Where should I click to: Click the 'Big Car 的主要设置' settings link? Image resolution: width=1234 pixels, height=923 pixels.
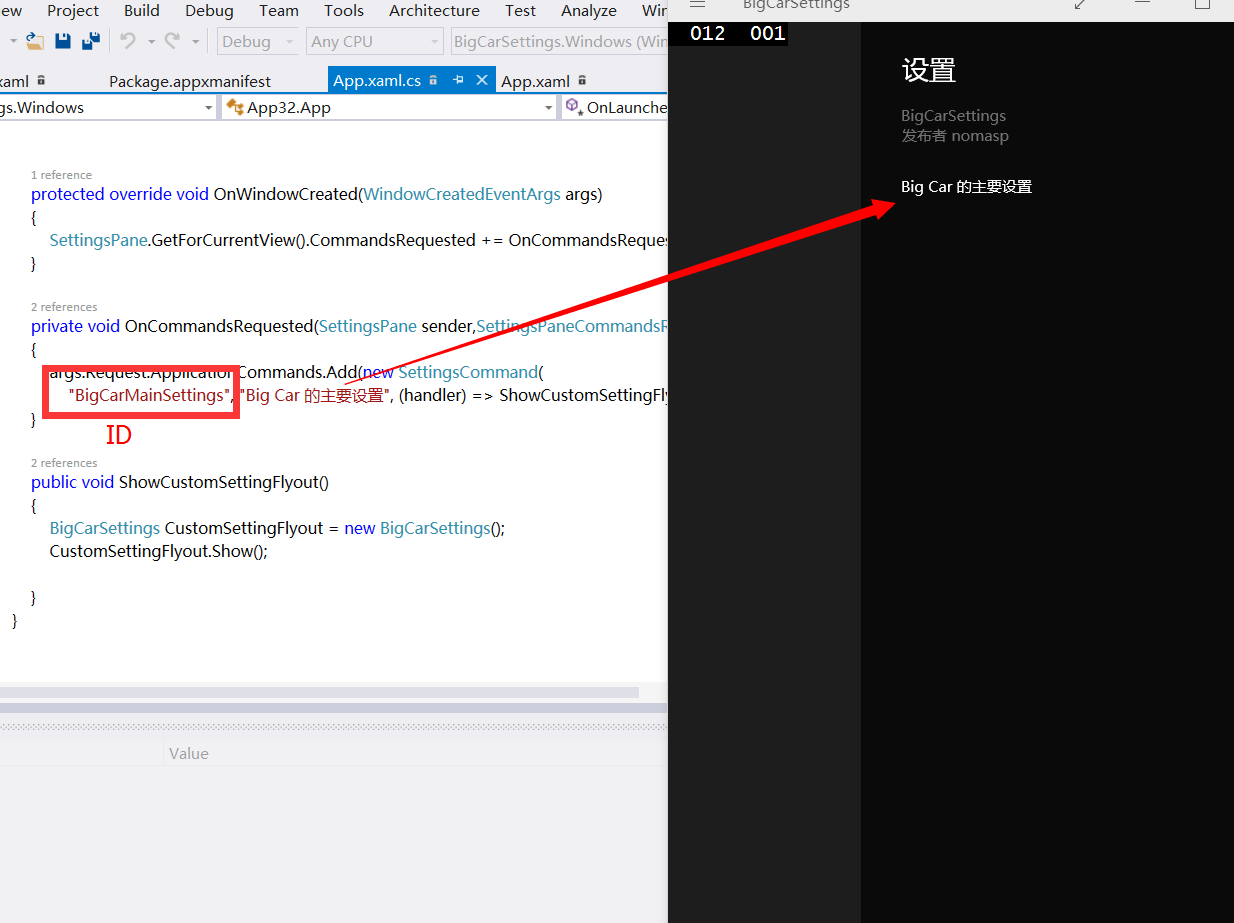[x=966, y=187]
